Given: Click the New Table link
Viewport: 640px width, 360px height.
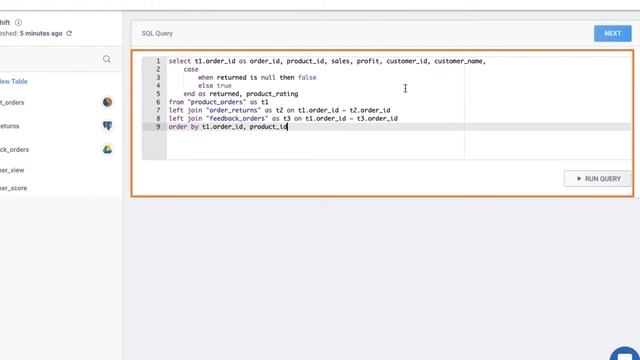Looking at the screenshot, I should click(x=13, y=82).
